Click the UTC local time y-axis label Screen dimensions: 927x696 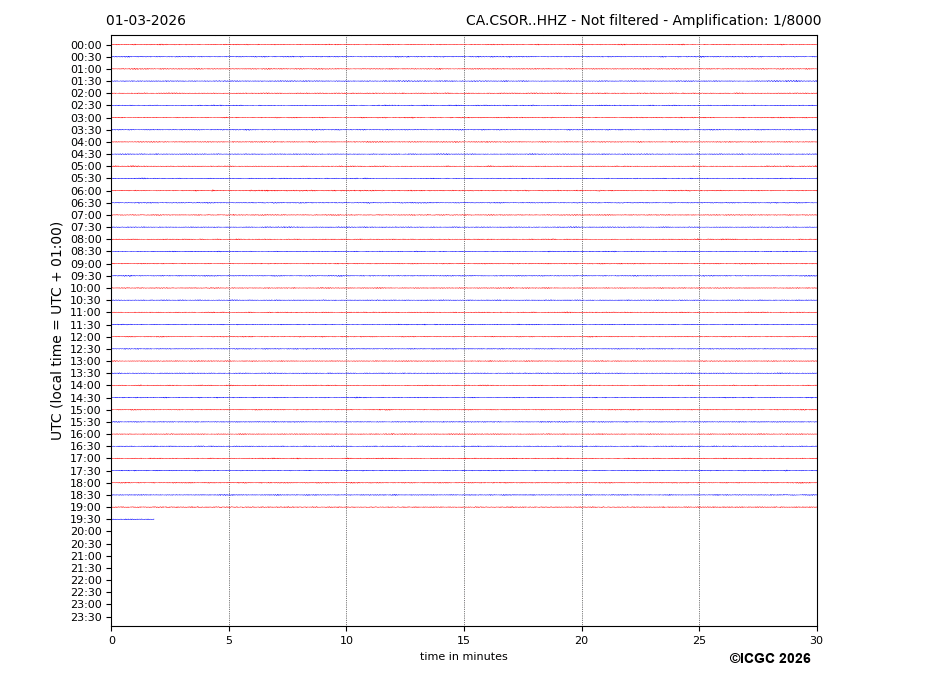57,331
